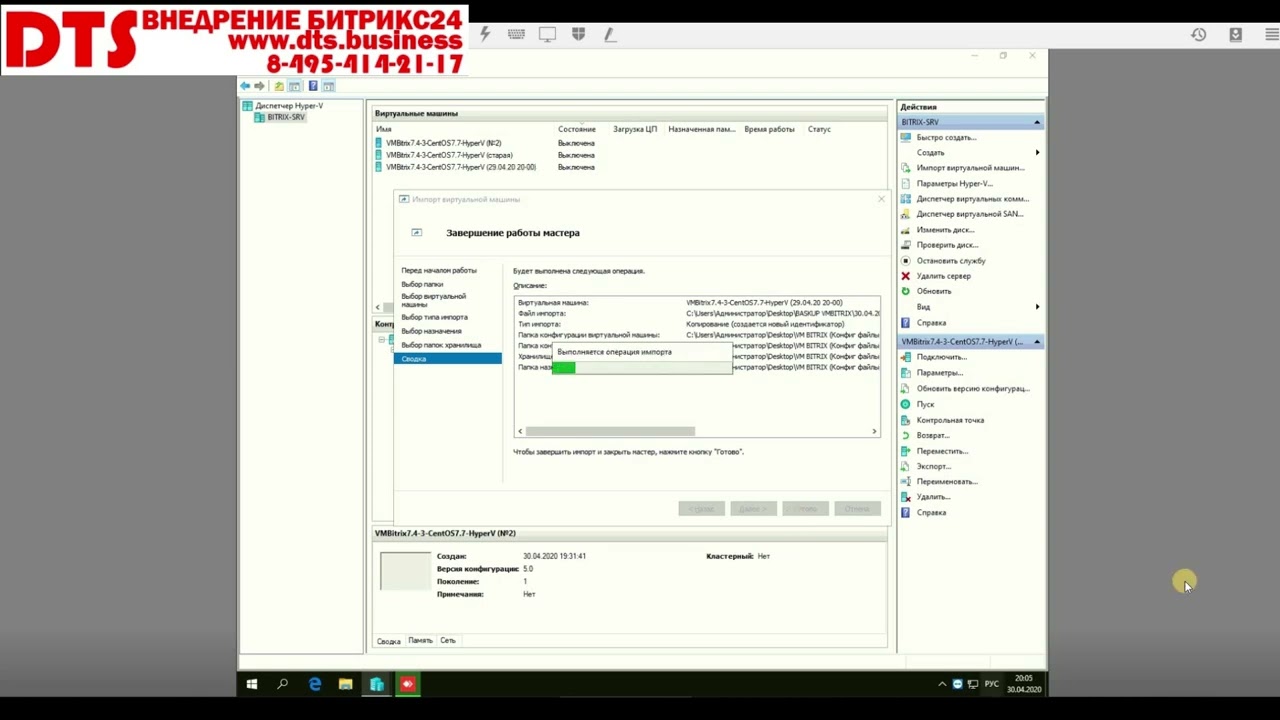Click Удалить сервер action

click(x=943, y=276)
